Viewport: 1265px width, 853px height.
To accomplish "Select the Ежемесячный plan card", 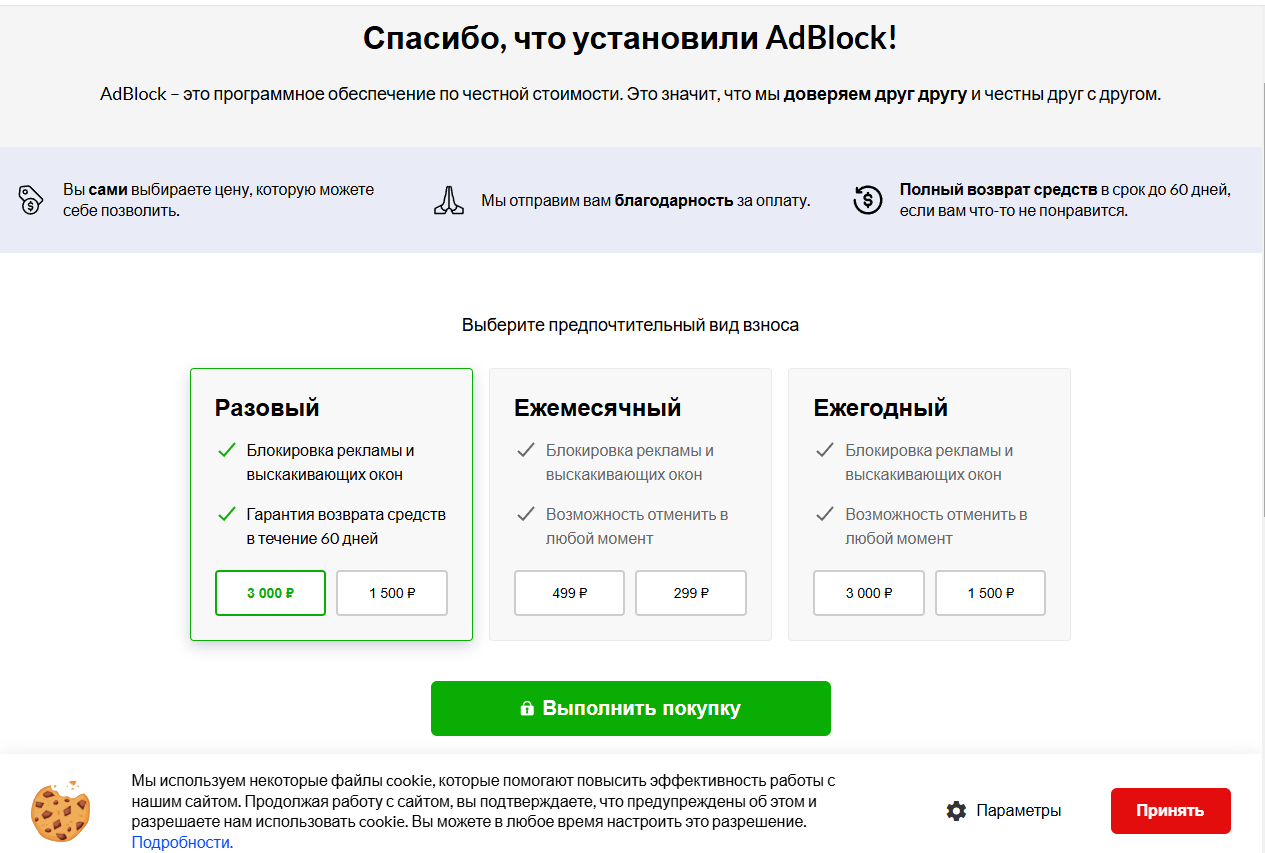I will 630,504.
